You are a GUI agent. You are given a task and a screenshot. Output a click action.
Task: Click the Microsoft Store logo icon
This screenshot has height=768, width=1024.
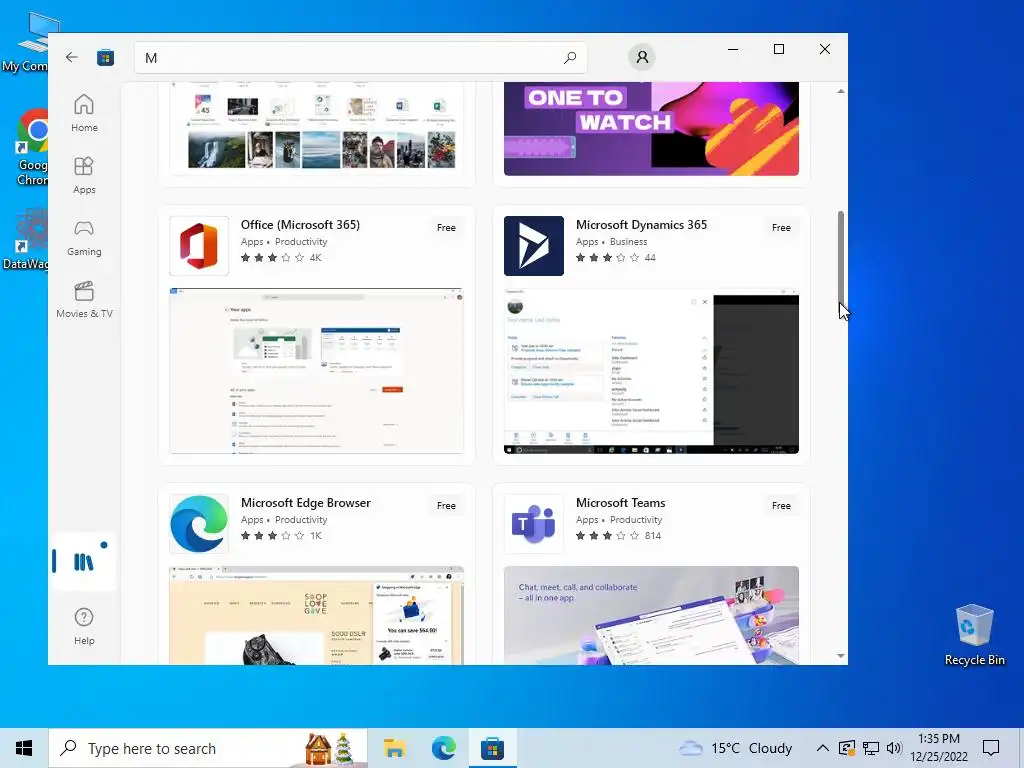coord(105,57)
